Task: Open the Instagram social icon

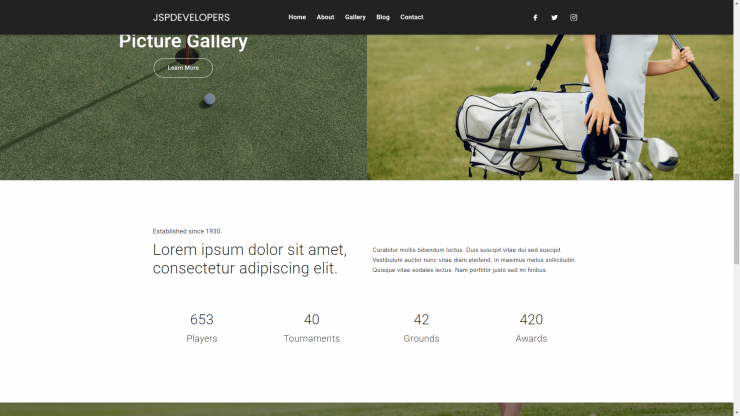Action: 573,17
